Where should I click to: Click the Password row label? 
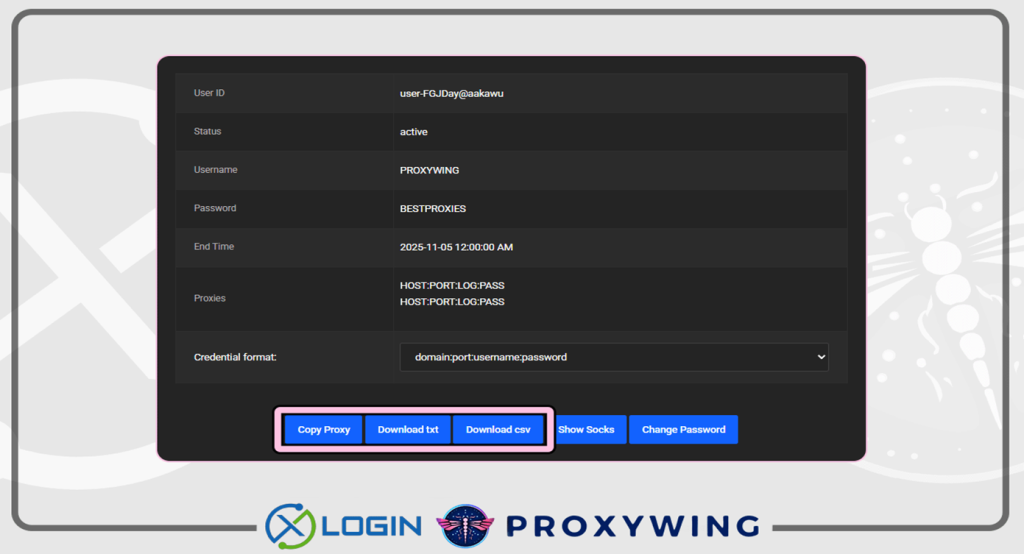pyautogui.click(x=215, y=208)
